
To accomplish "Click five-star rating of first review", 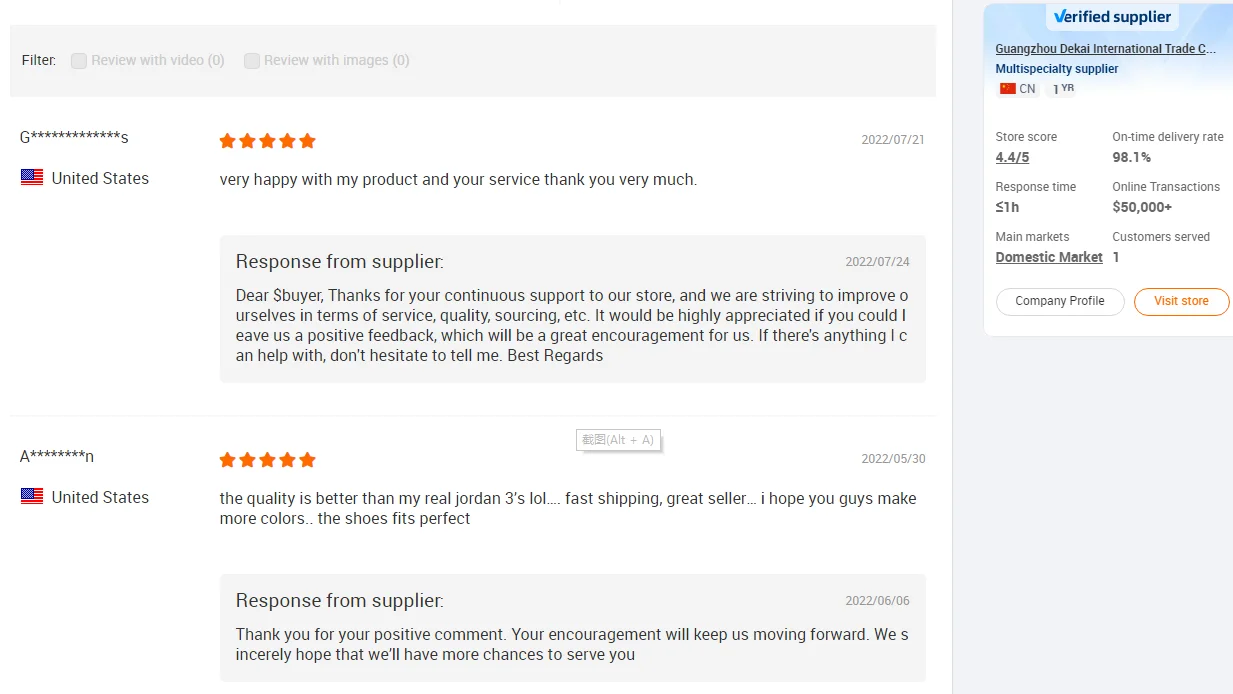I will 267,141.
